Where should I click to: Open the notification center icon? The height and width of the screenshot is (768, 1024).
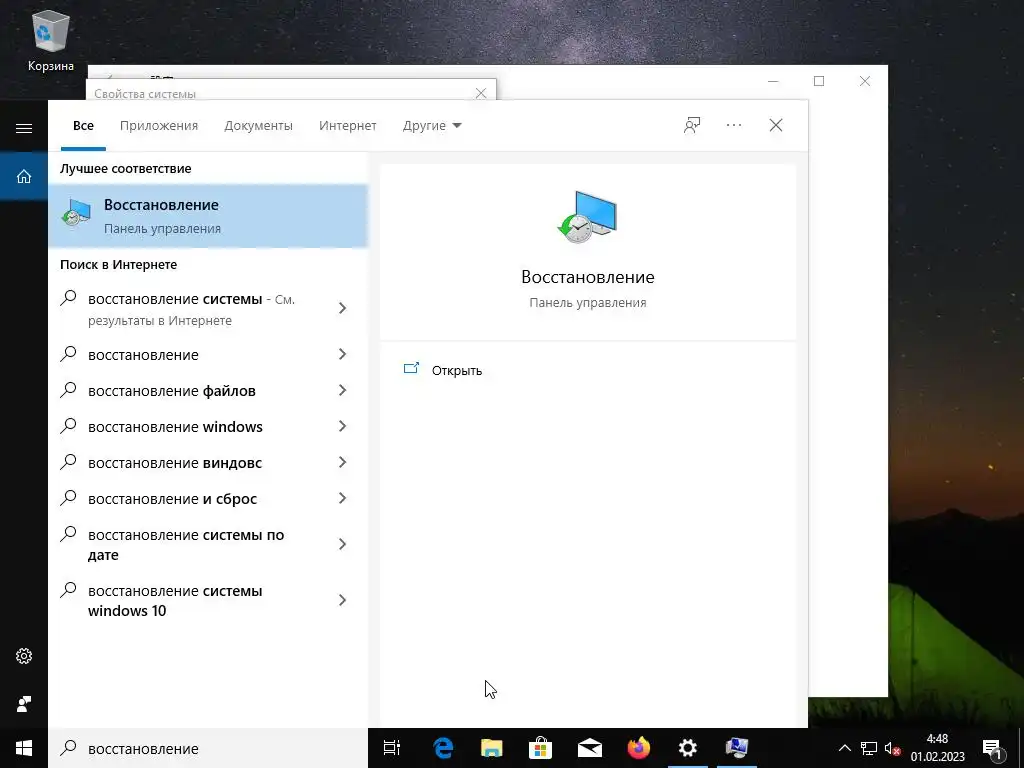pos(992,748)
